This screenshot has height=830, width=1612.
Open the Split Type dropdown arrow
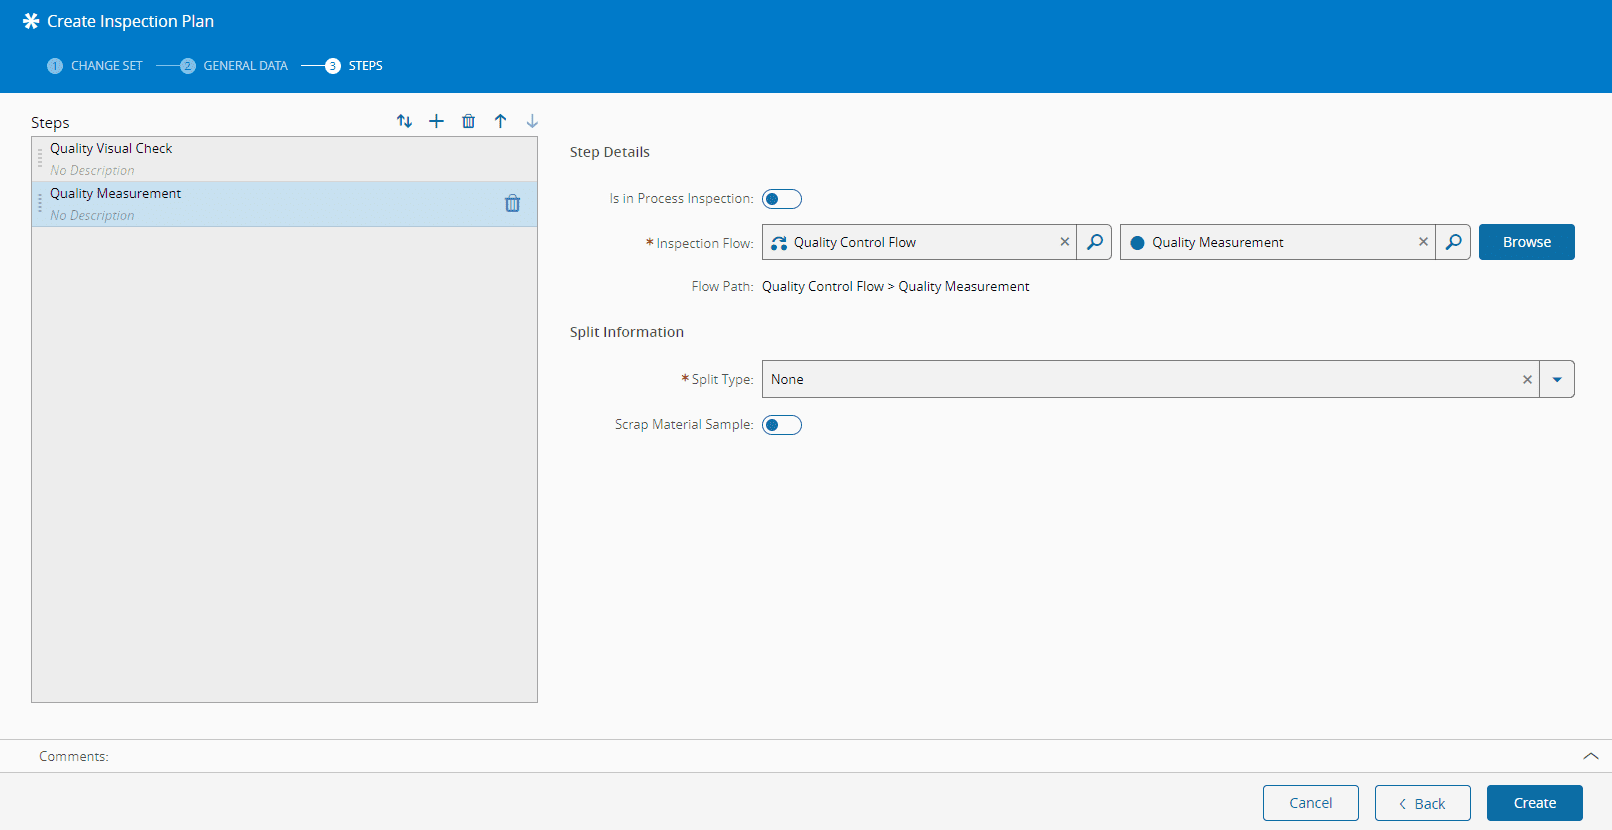coord(1556,380)
